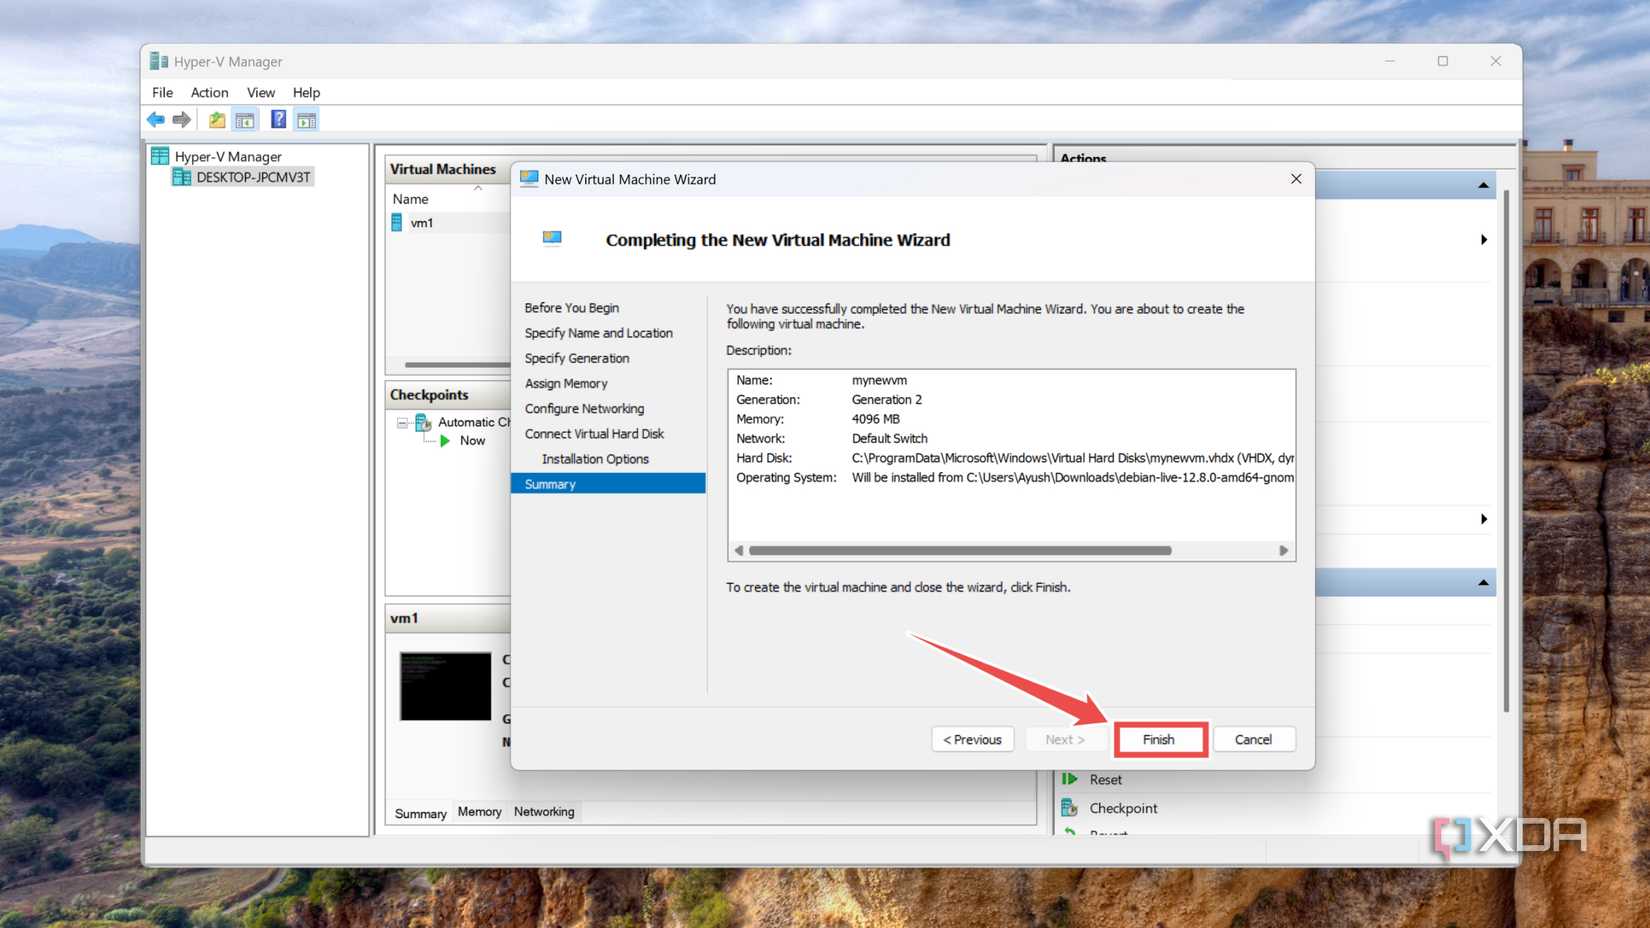
Task: Collapse the top Actions pane section chevron
Action: point(1483,184)
